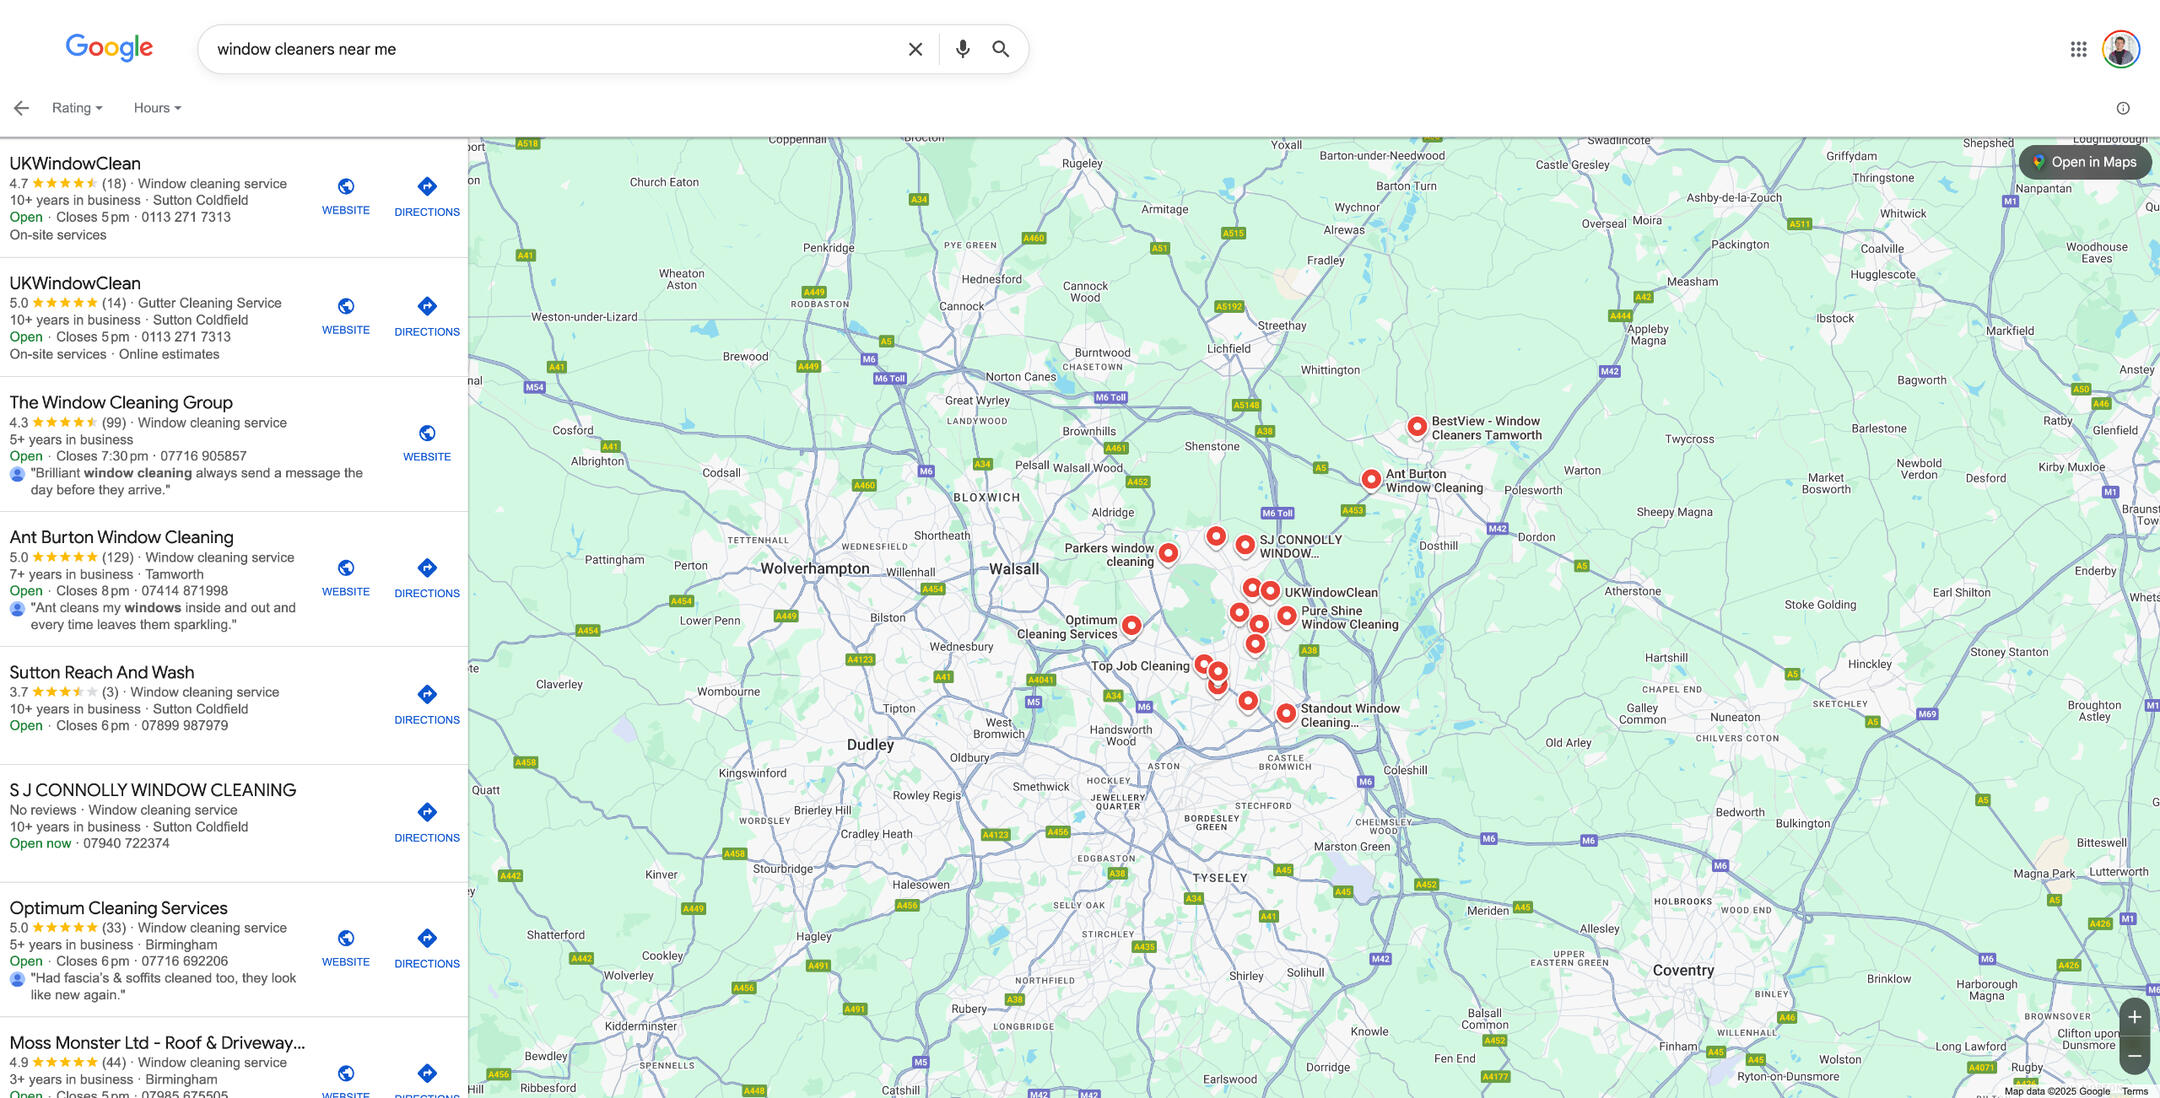
Task: Click the search magnifier icon
Action: pos(1000,48)
